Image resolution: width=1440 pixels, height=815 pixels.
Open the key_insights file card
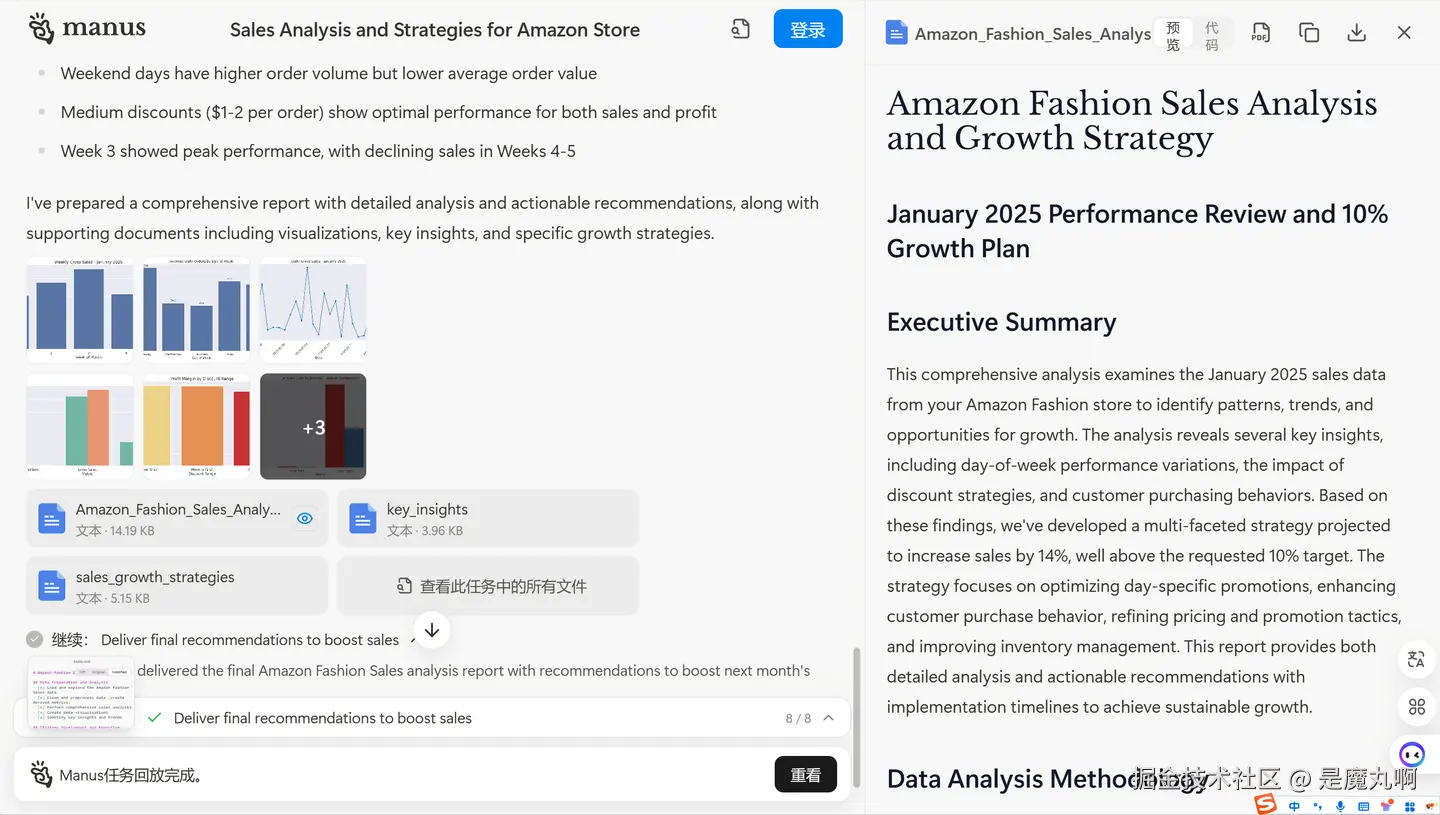488,518
